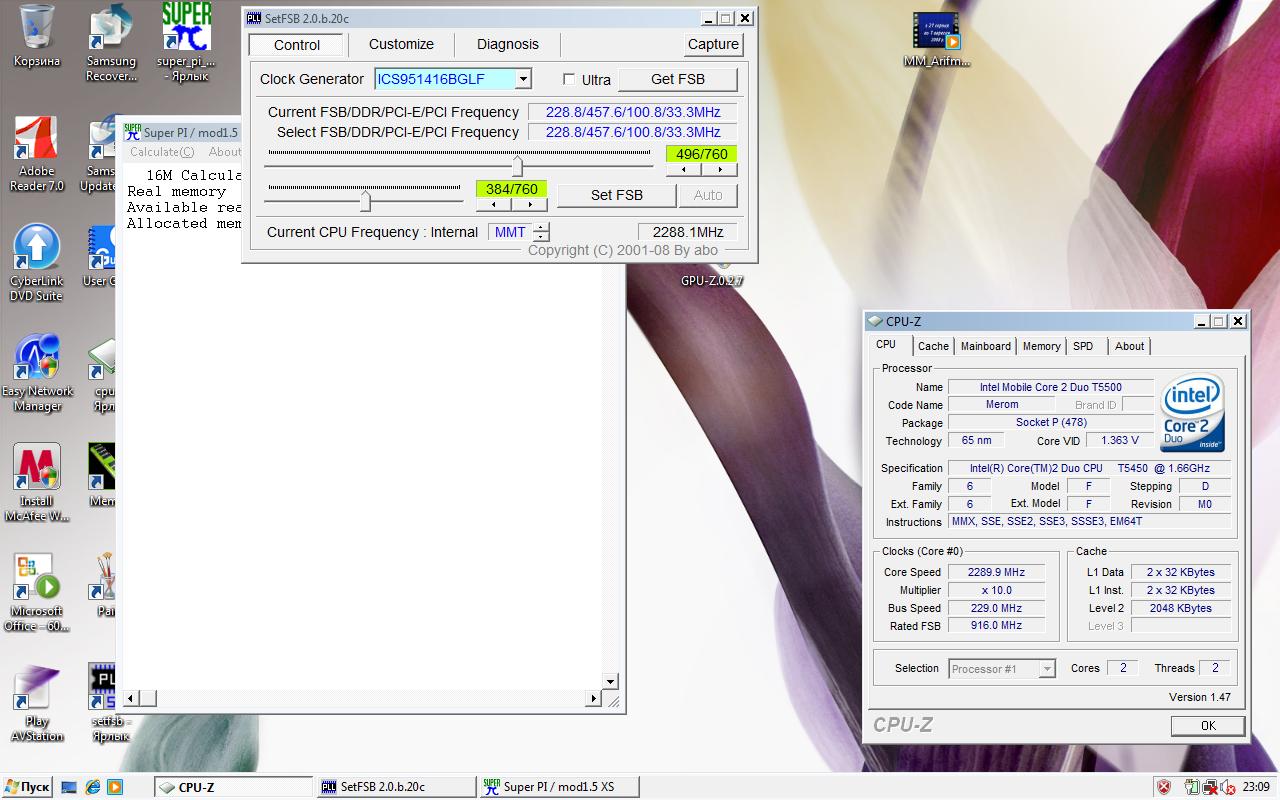This screenshot has height=800, width=1280.
Task: Click the SetFSB title bar icon
Action: point(254,18)
